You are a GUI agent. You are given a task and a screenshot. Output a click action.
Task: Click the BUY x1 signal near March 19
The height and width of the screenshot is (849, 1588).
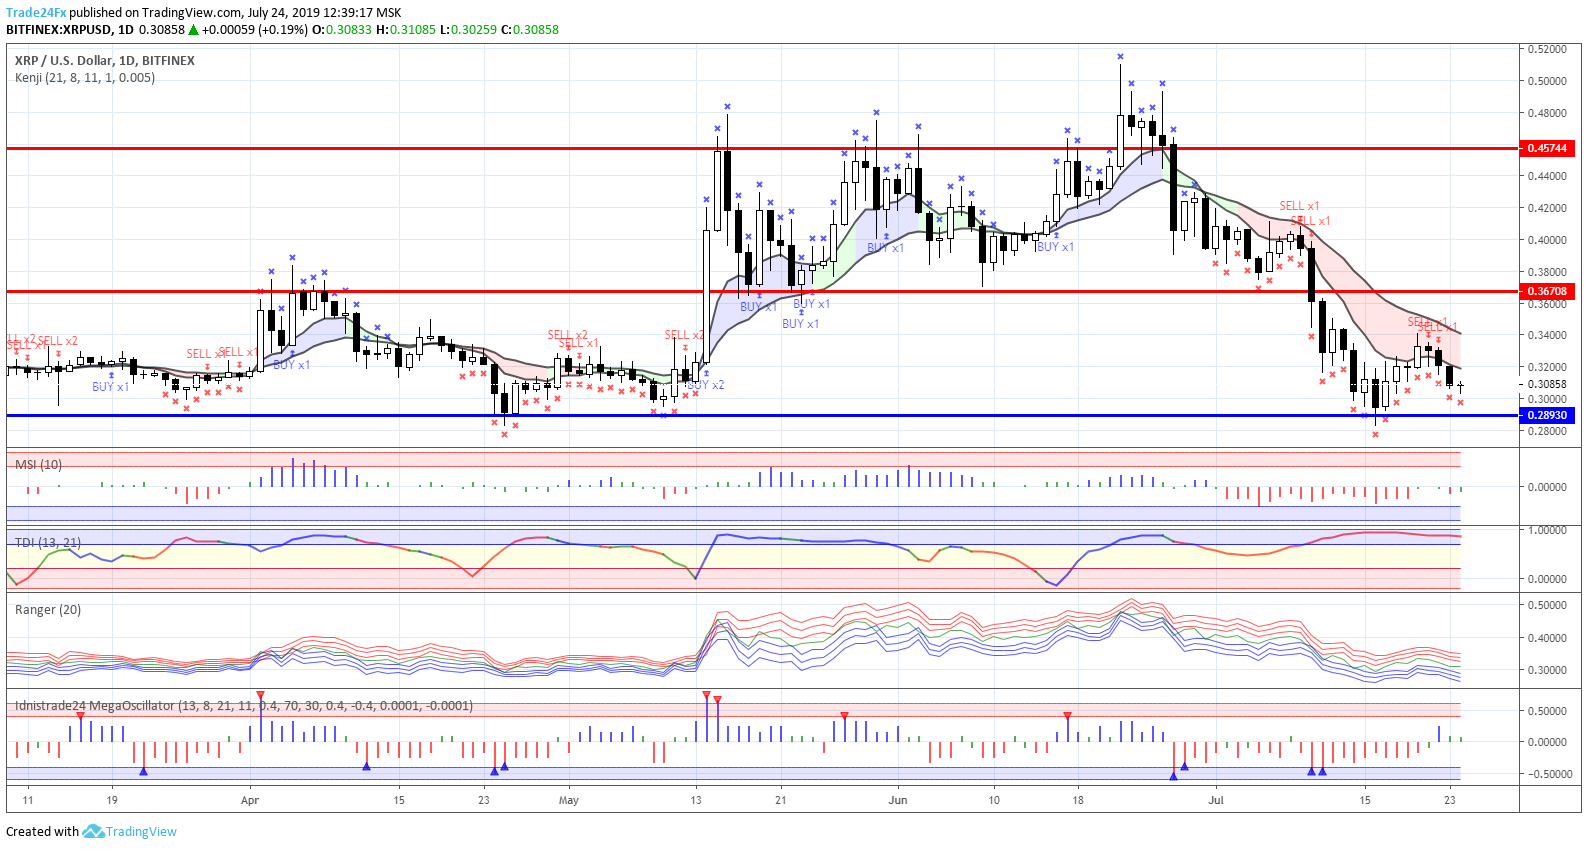(111, 387)
